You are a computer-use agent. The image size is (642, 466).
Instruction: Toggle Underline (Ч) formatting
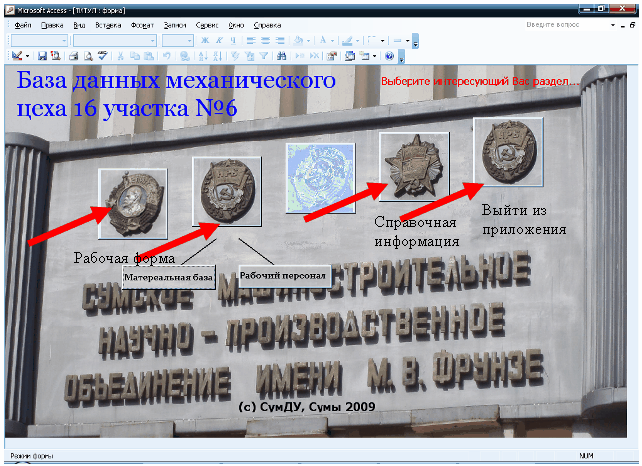point(233,41)
